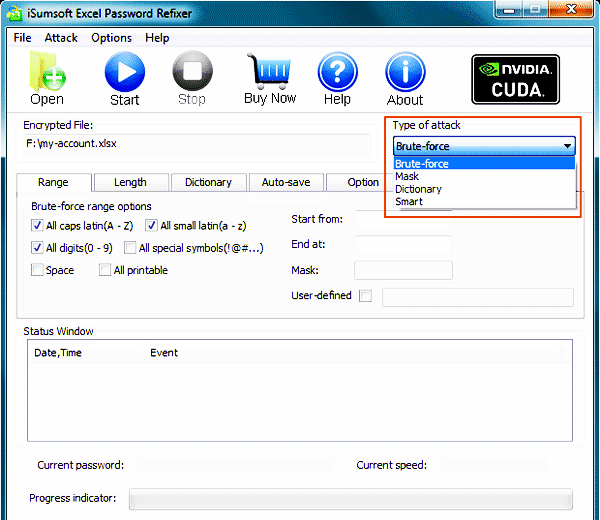Click the Open folder icon
600x520 pixels.
47,72
